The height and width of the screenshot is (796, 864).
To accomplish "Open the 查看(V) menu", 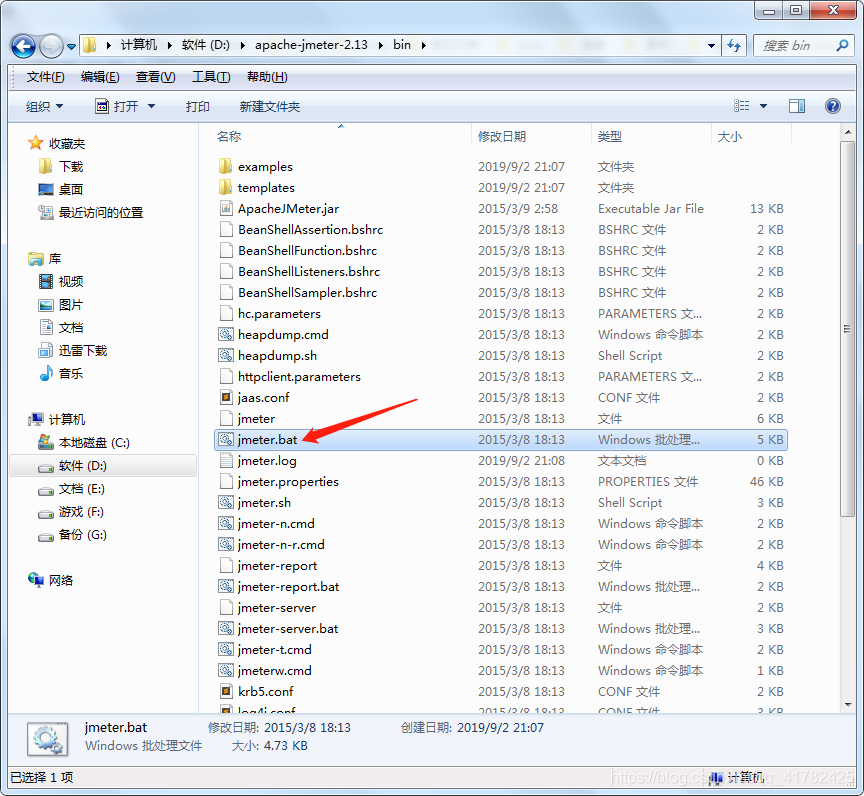I will [155, 77].
